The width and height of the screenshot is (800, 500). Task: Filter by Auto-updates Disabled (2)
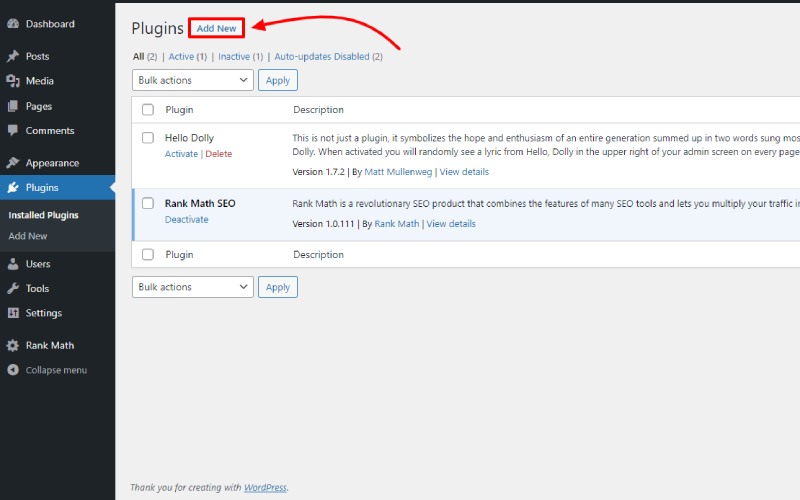pyautogui.click(x=329, y=57)
